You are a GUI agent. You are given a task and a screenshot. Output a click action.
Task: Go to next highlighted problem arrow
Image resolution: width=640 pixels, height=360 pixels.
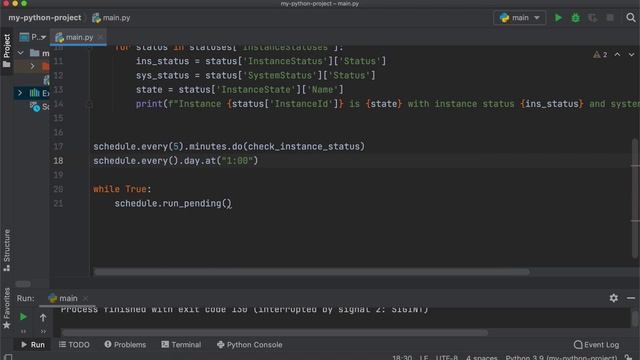coord(631,54)
